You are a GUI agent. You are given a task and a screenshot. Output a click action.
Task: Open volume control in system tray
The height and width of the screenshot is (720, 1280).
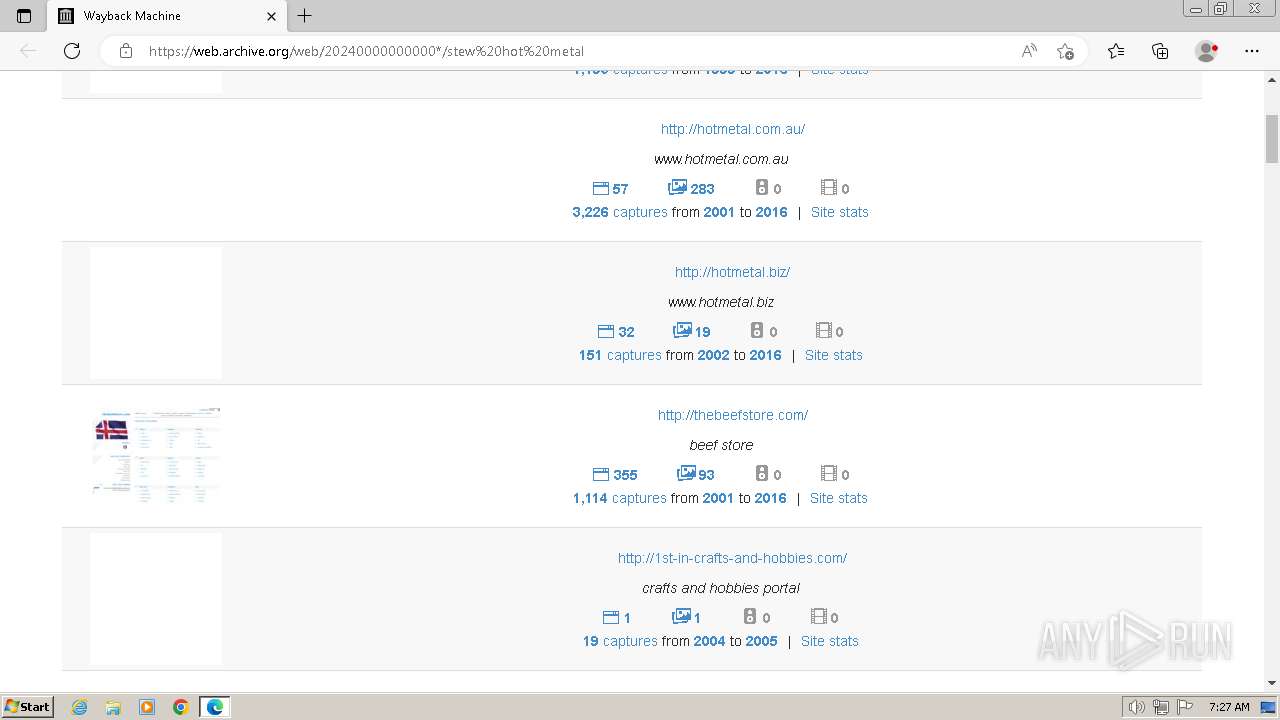(x=1137, y=707)
